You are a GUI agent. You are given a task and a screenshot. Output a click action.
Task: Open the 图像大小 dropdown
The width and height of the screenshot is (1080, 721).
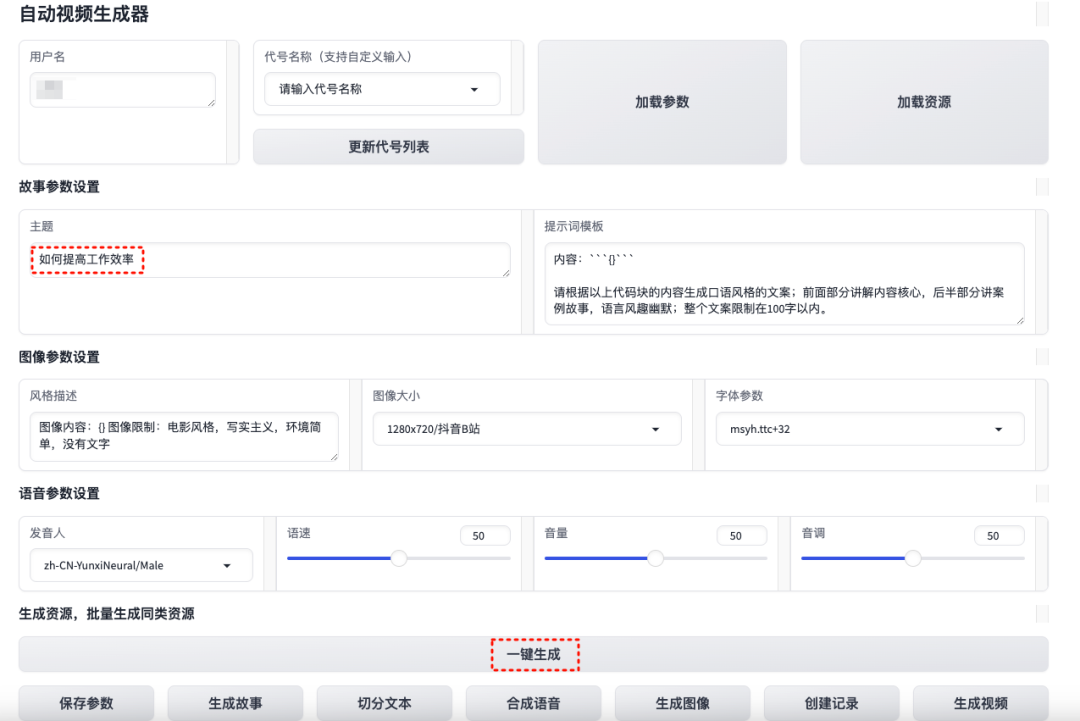(527, 429)
